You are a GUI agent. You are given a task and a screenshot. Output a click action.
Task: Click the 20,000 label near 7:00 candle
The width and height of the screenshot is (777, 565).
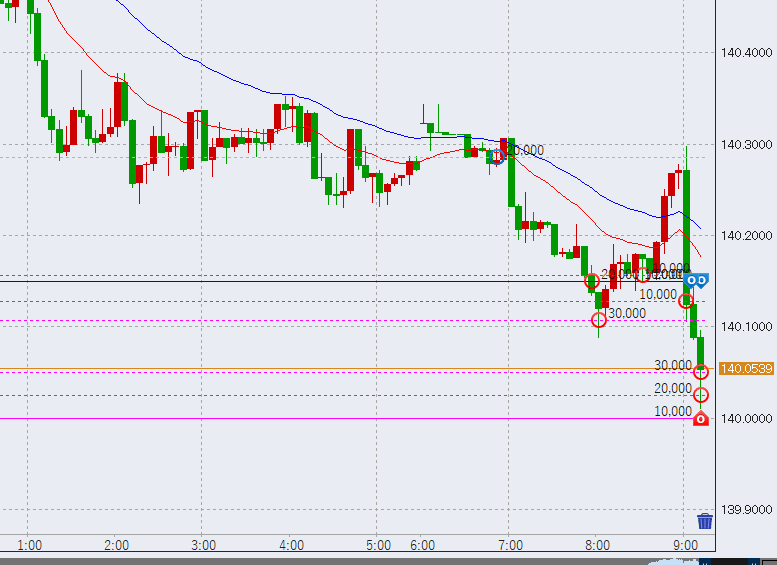(524, 151)
